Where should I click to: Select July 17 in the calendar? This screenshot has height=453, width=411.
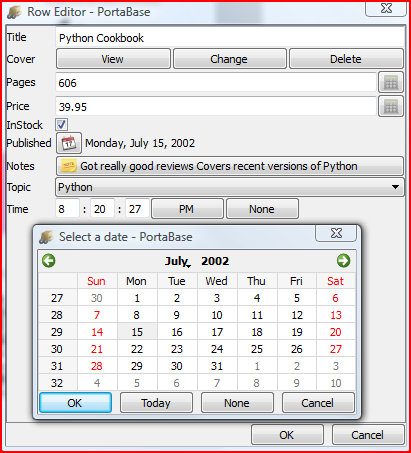217,332
